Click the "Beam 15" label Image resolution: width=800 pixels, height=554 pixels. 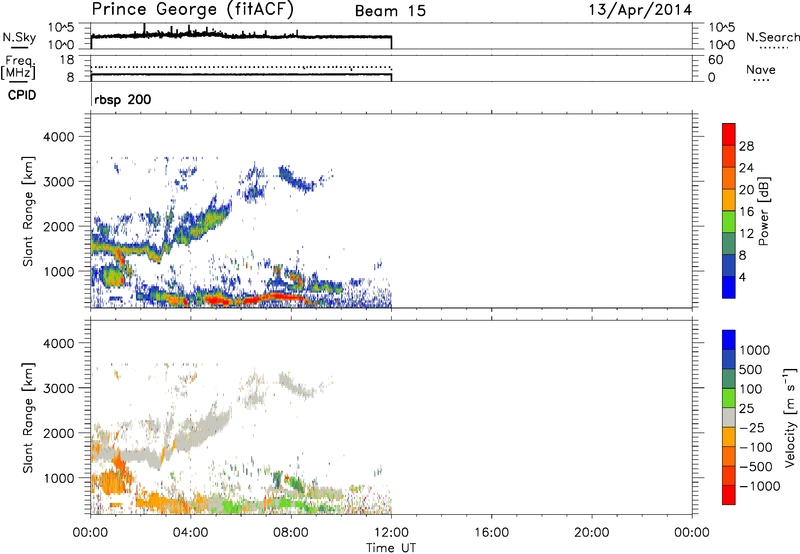390,11
